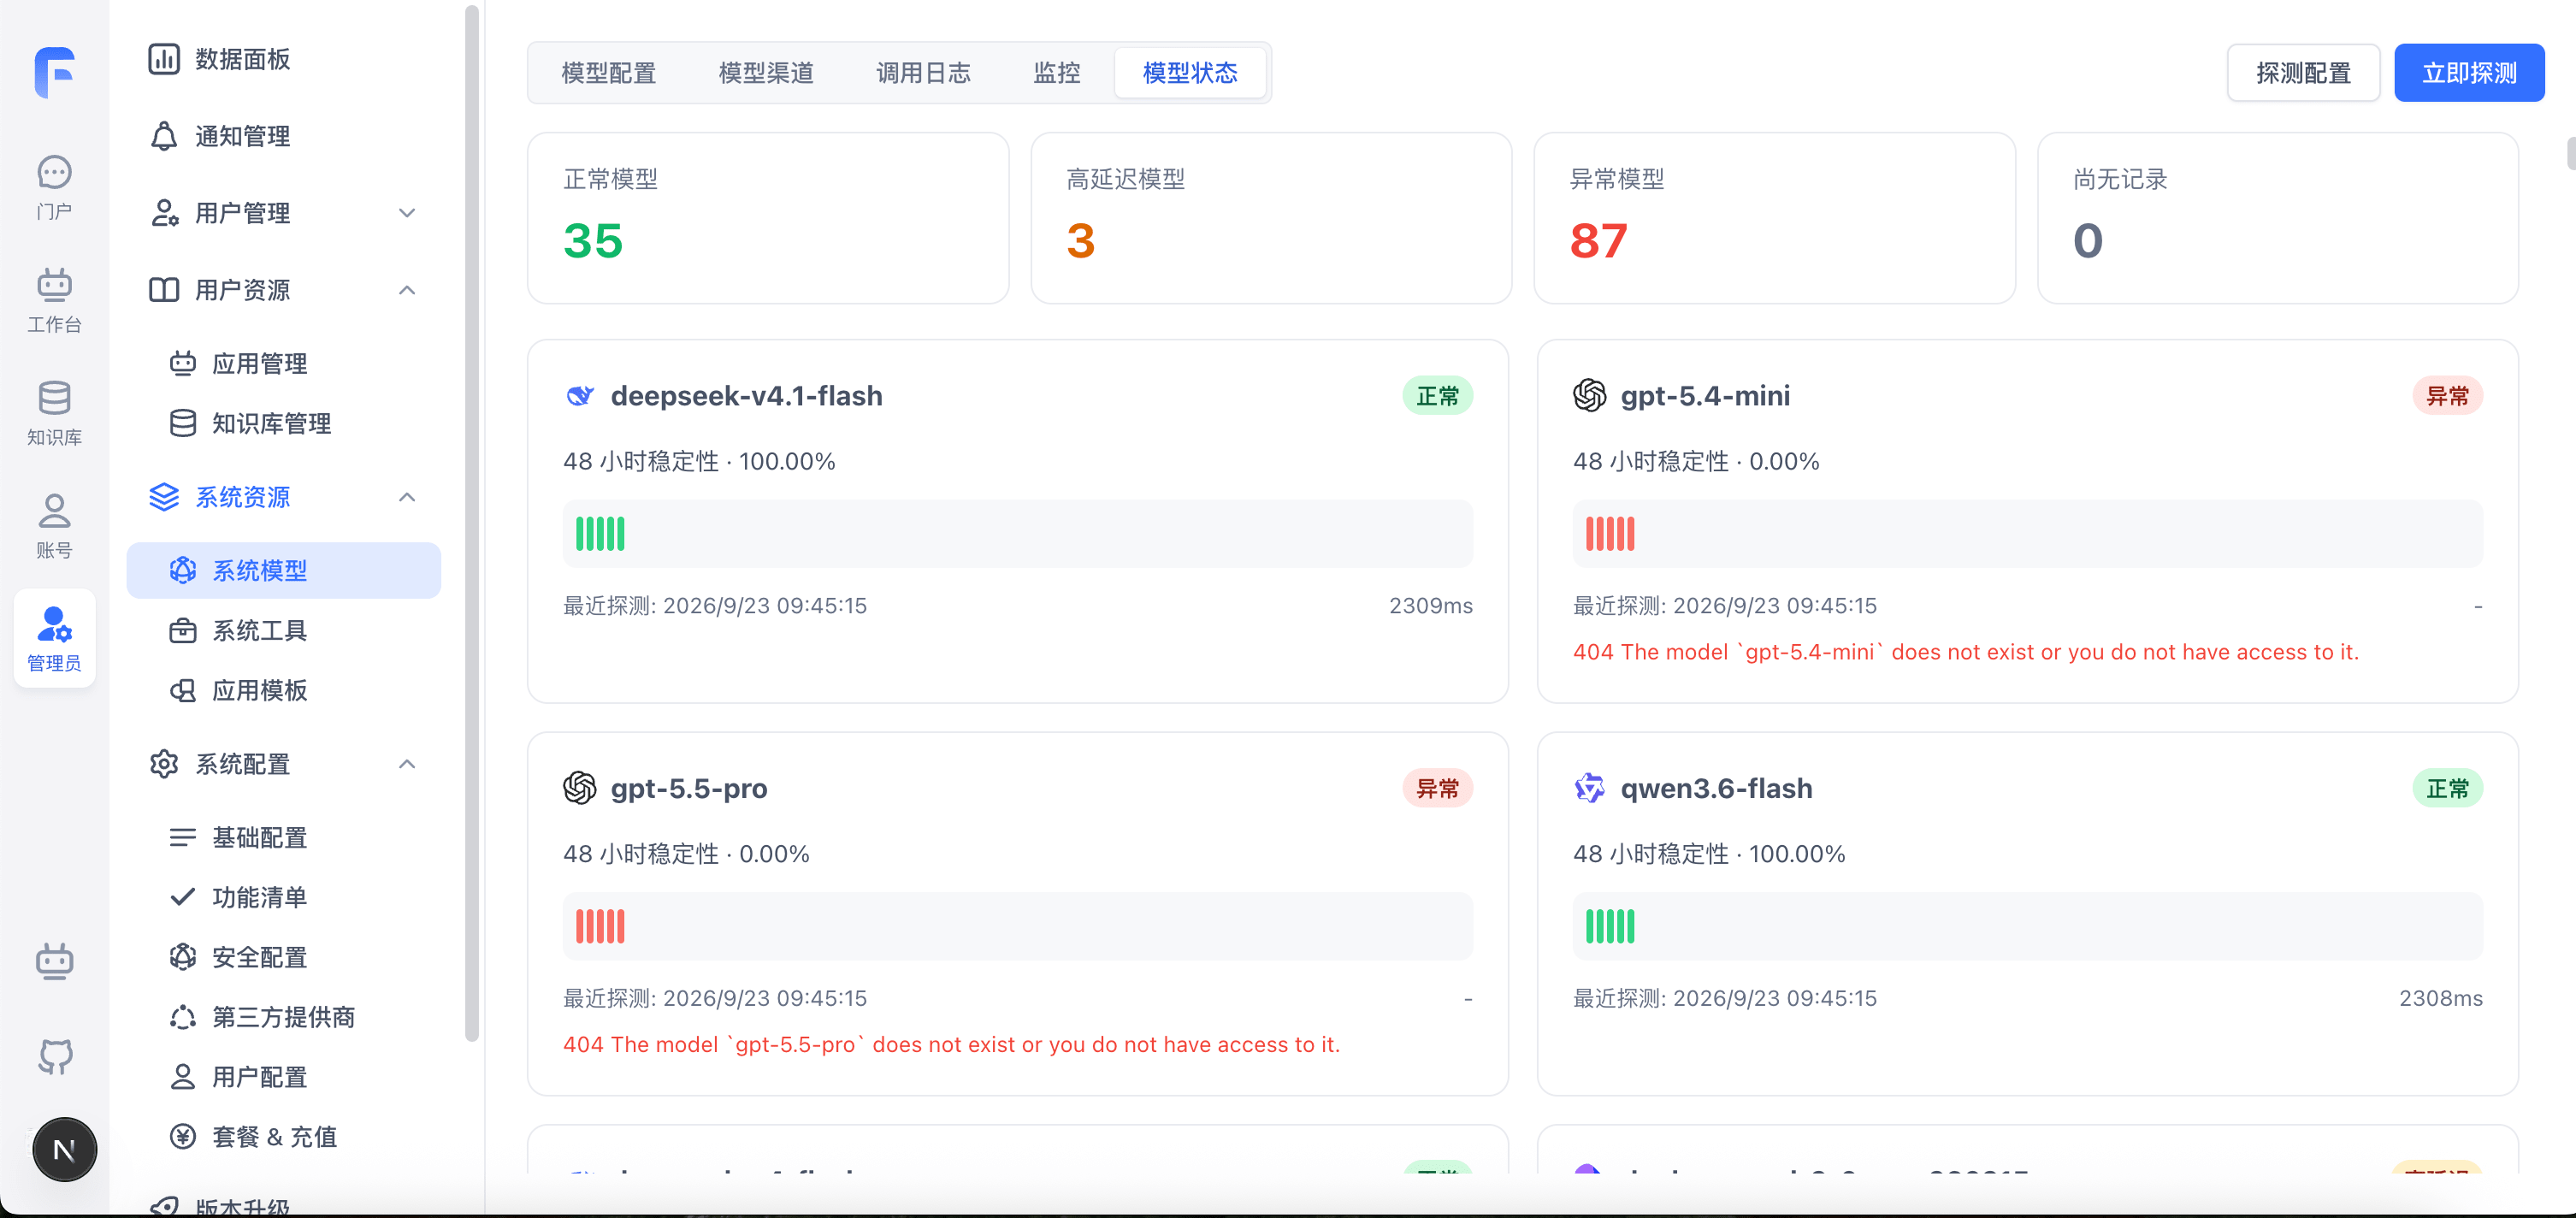Click the deepseek-v4.1-flash whale icon
The image size is (2576, 1218).
point(580,396)
